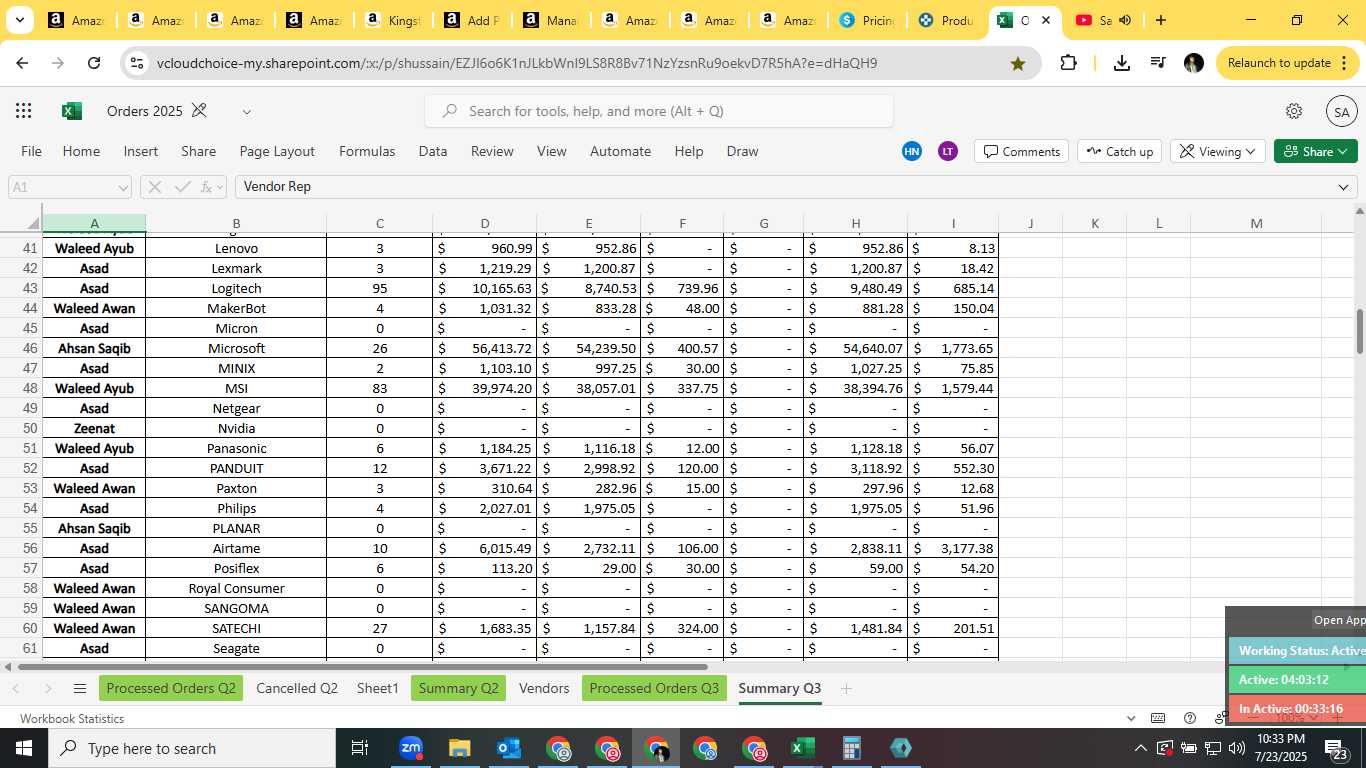Click the LT collaborator presence badge
The image size is (1366, 768).
point(948,151)
